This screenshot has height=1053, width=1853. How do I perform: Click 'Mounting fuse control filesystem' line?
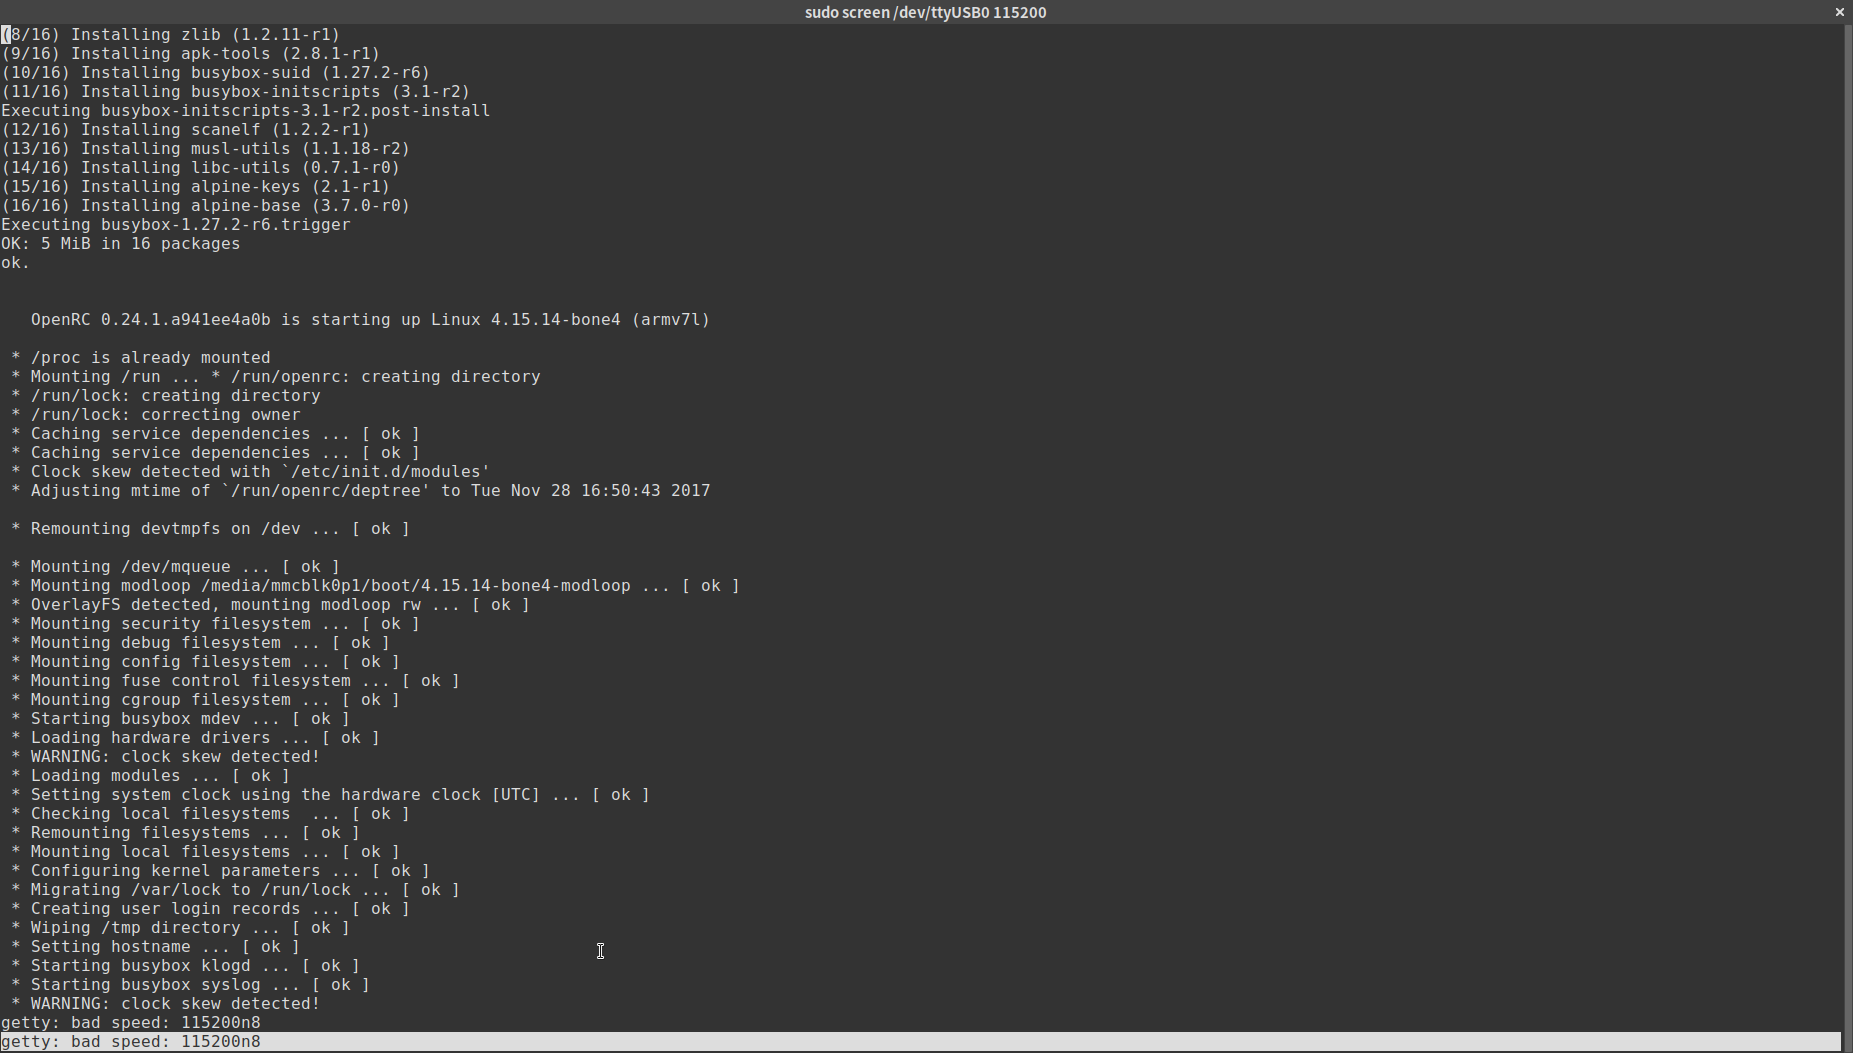click(236, 680)
